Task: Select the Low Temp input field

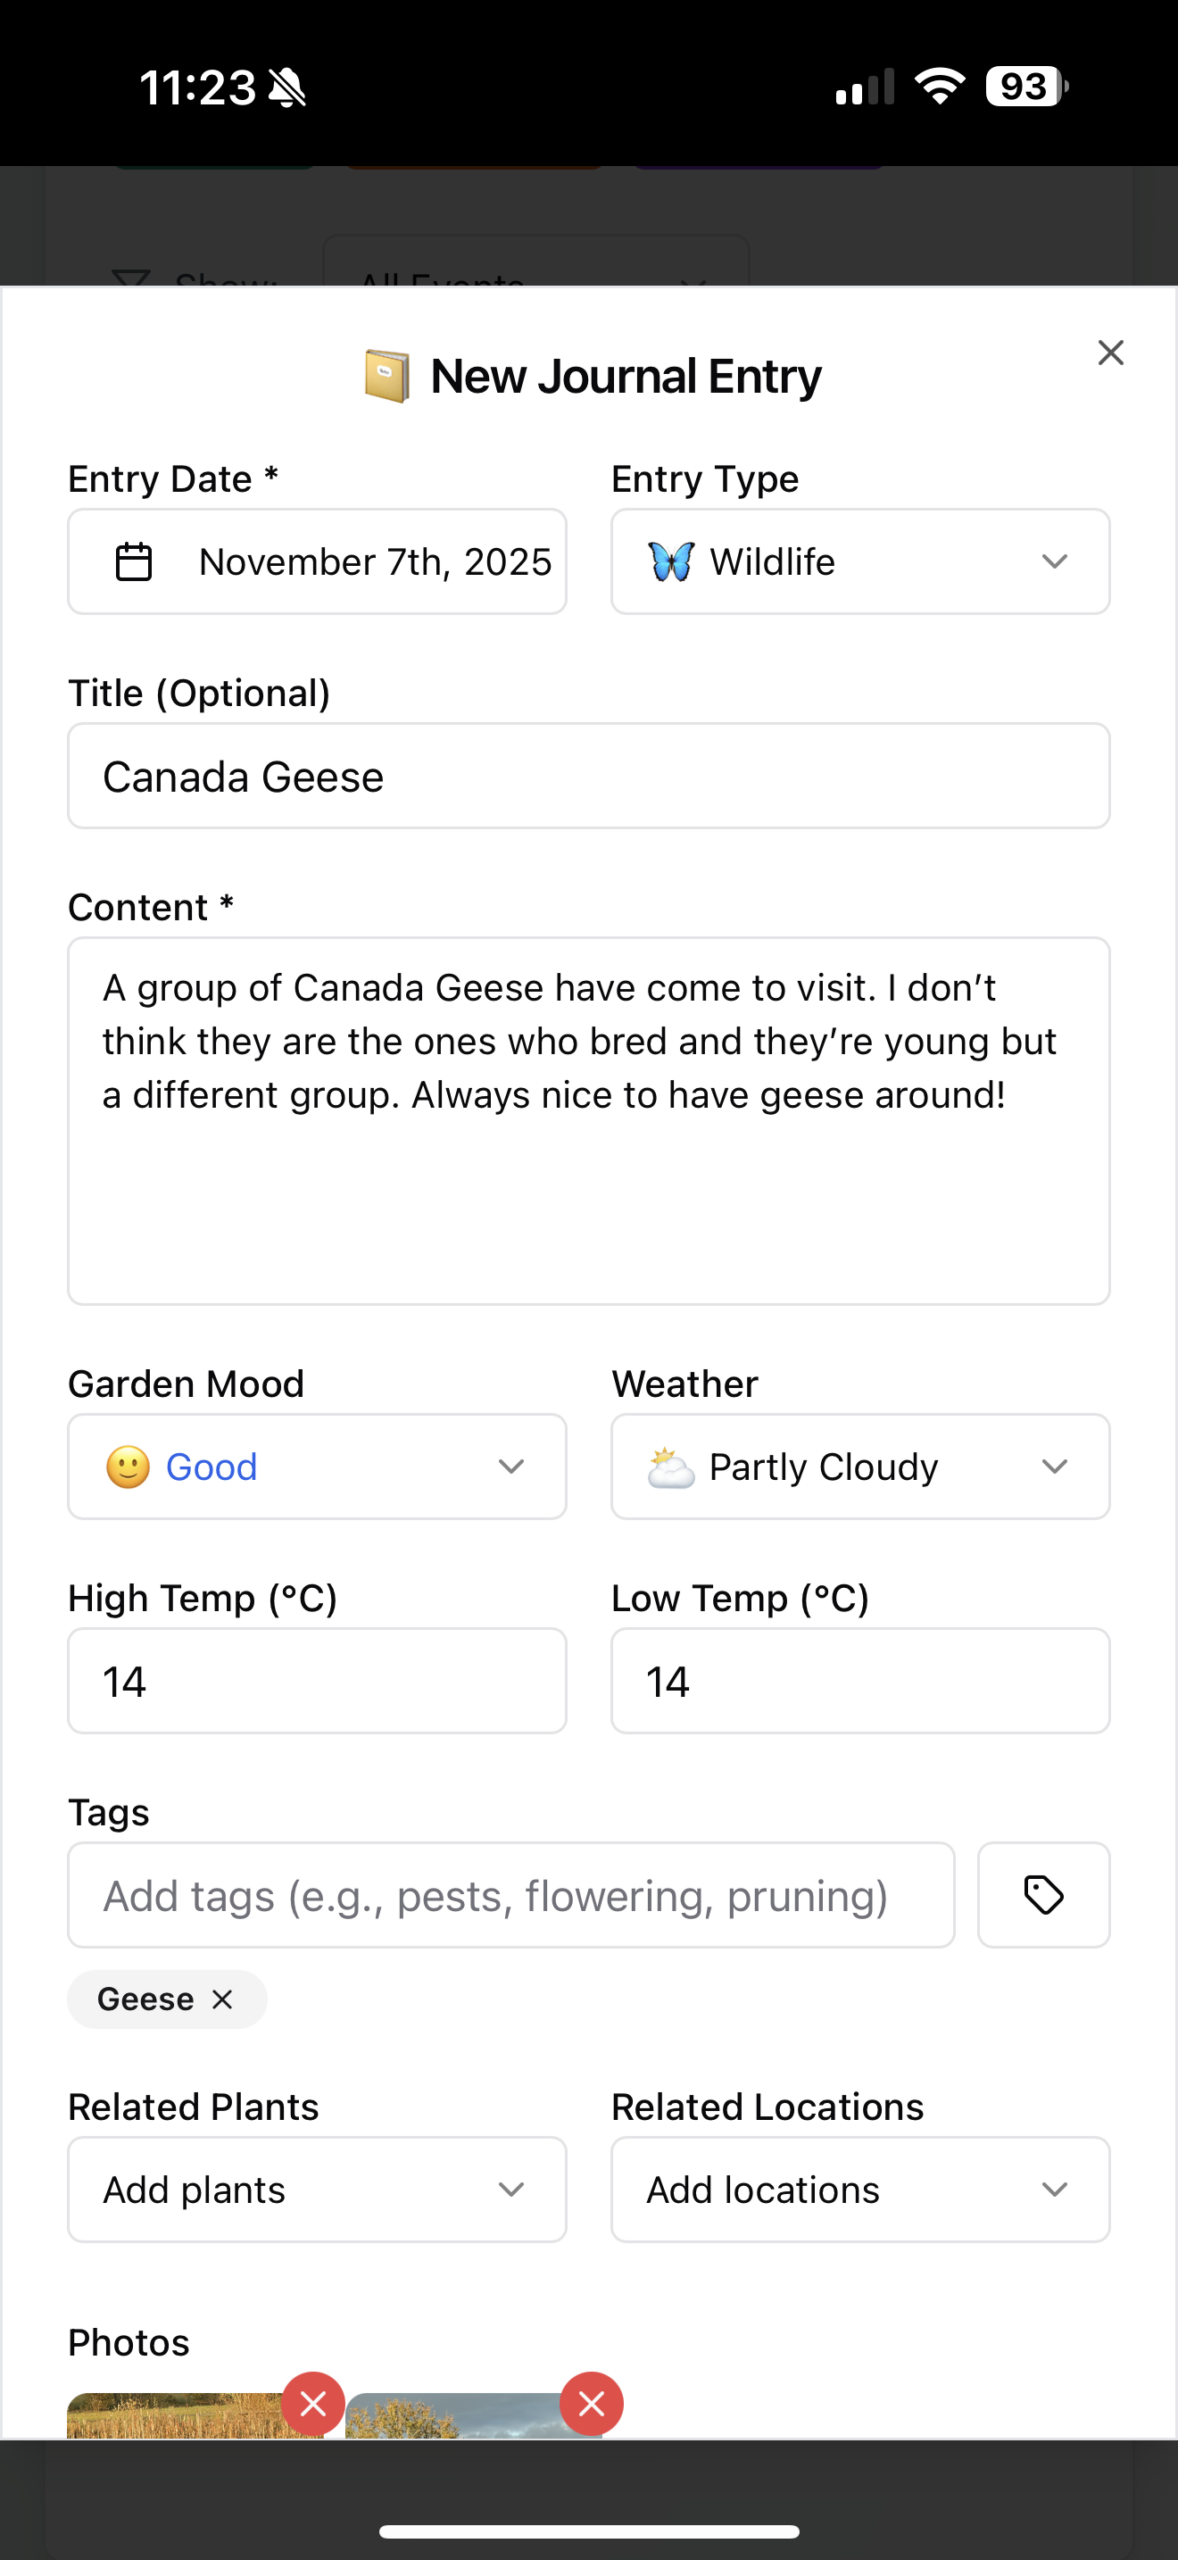Action: 860,1681
